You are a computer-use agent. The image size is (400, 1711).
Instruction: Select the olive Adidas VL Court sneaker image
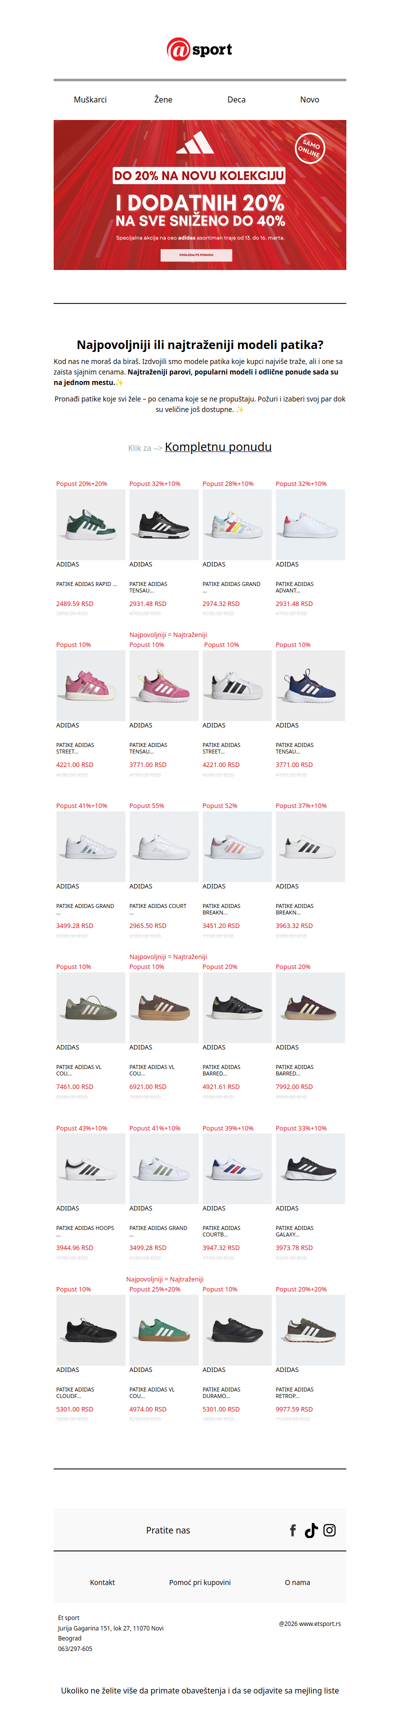tap(90, 1007)
